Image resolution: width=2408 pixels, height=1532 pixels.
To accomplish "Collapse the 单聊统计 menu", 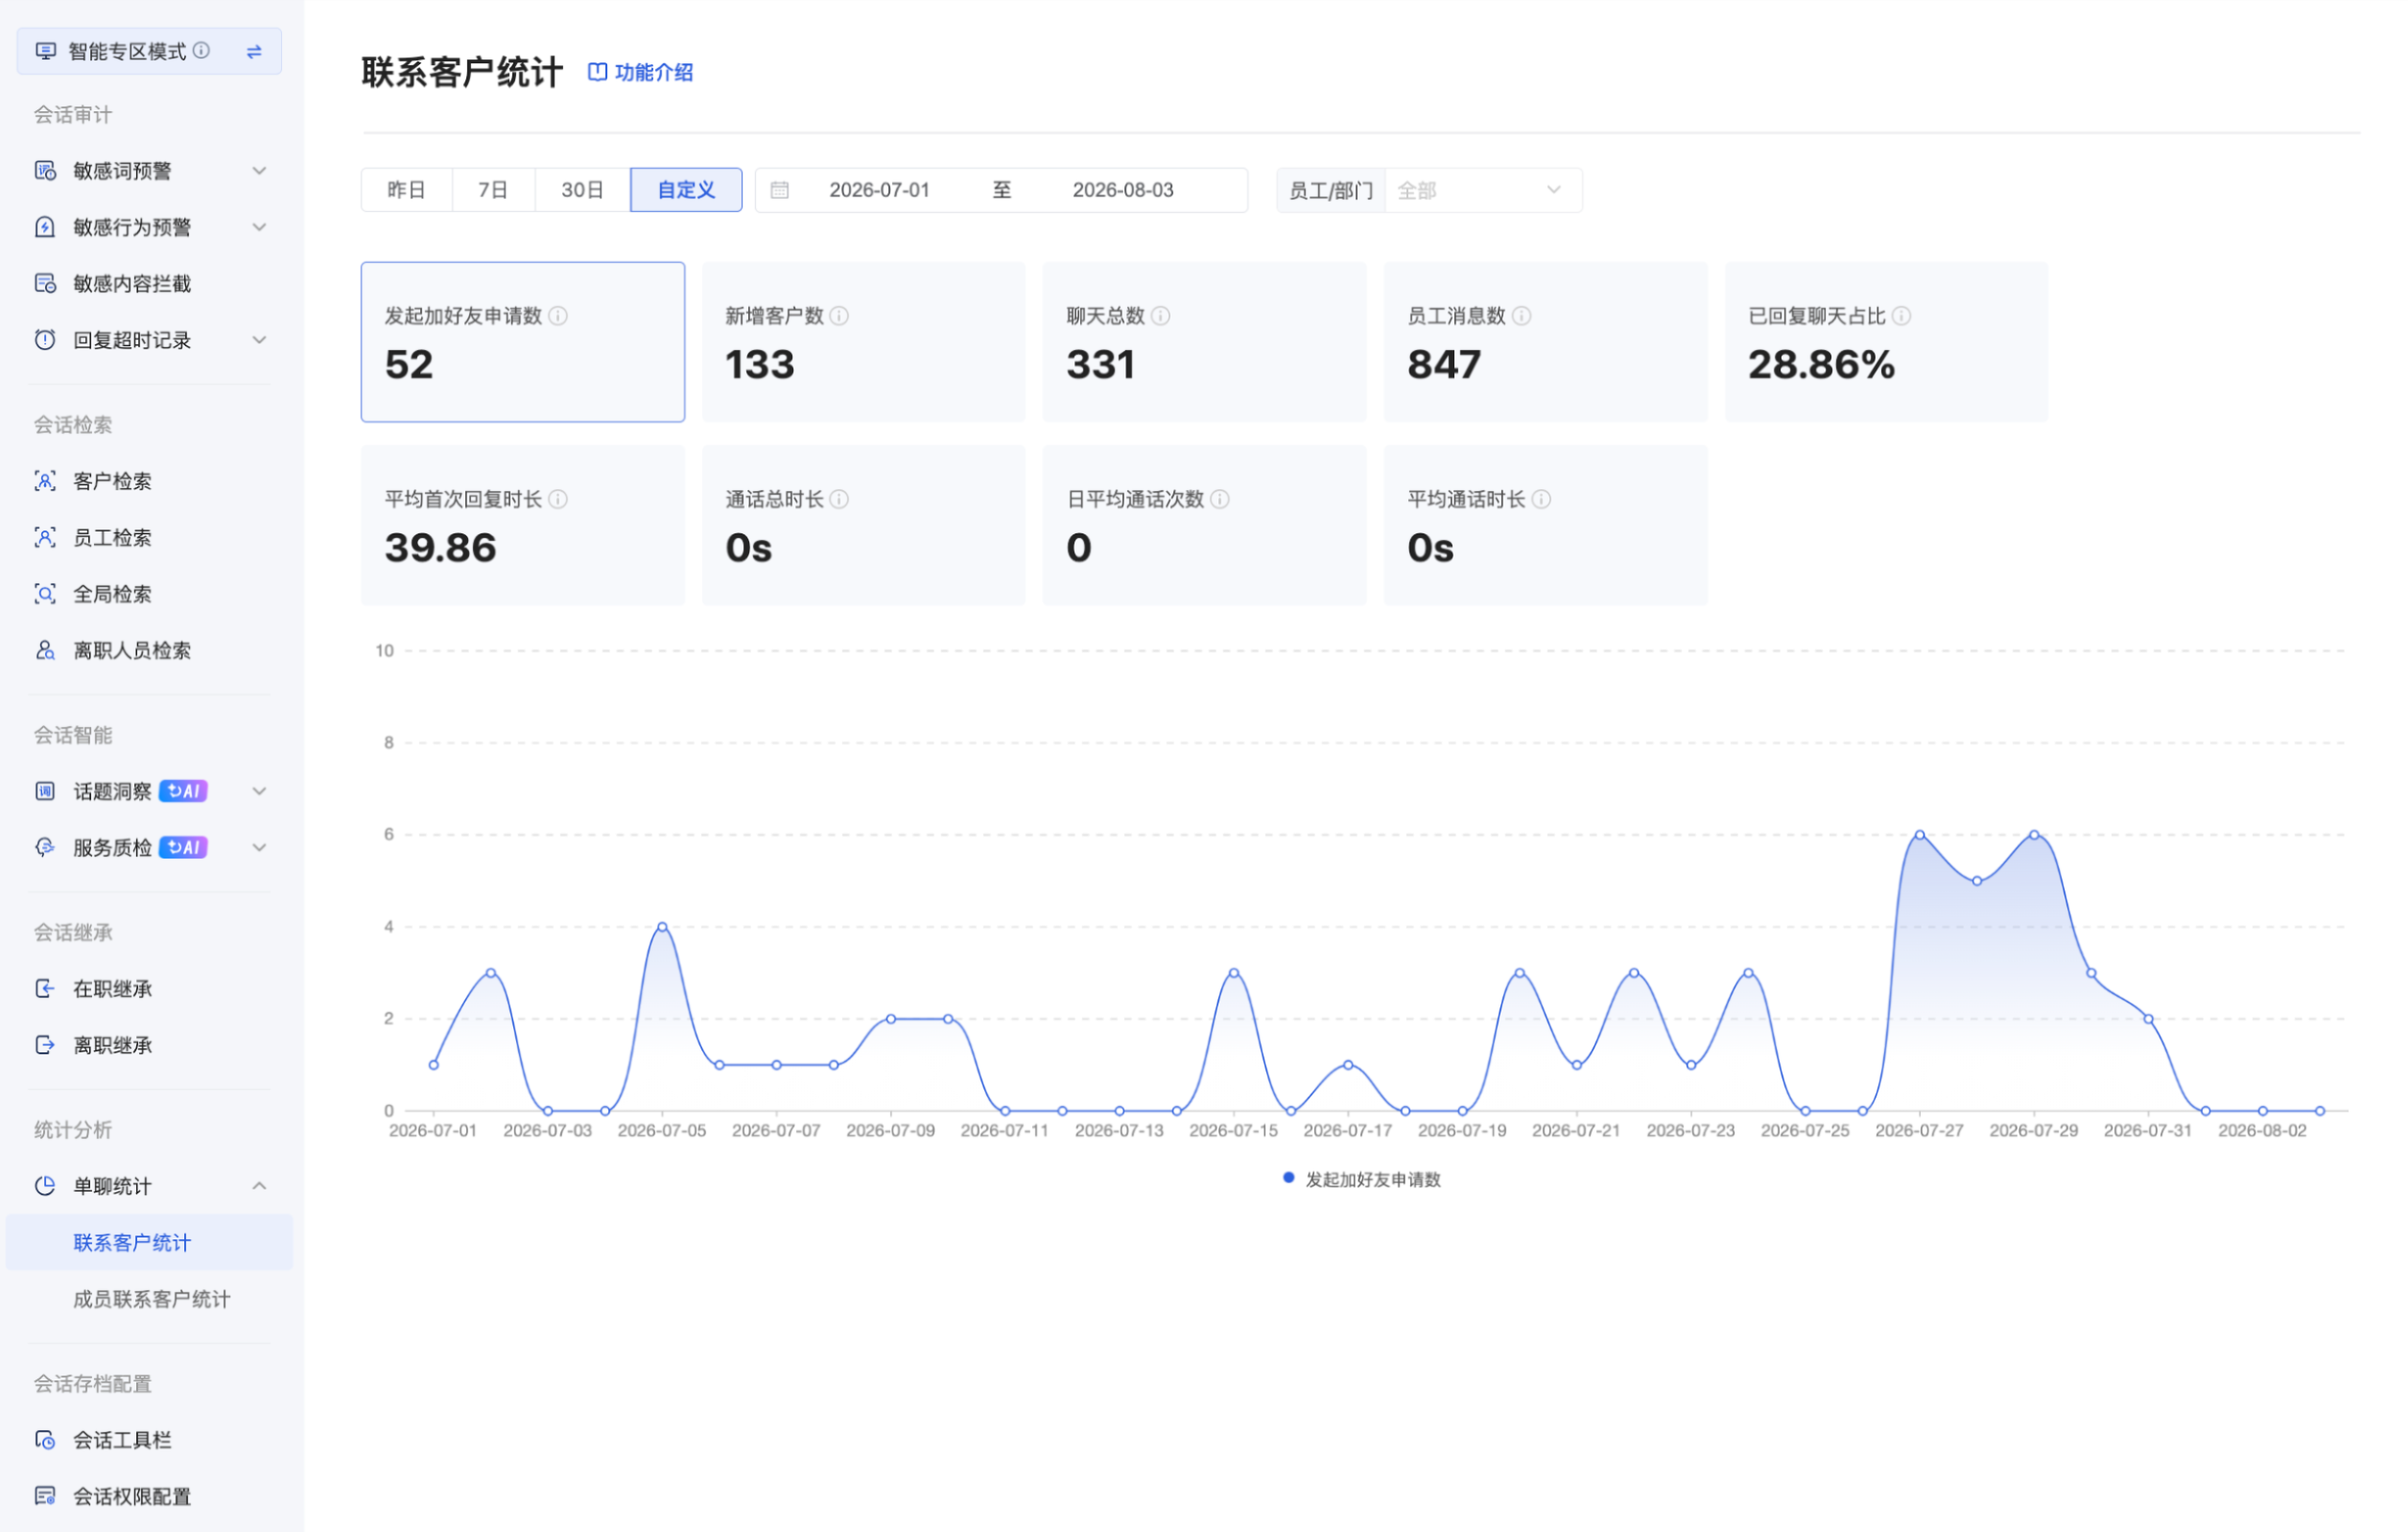I will tap(259, 1186).
